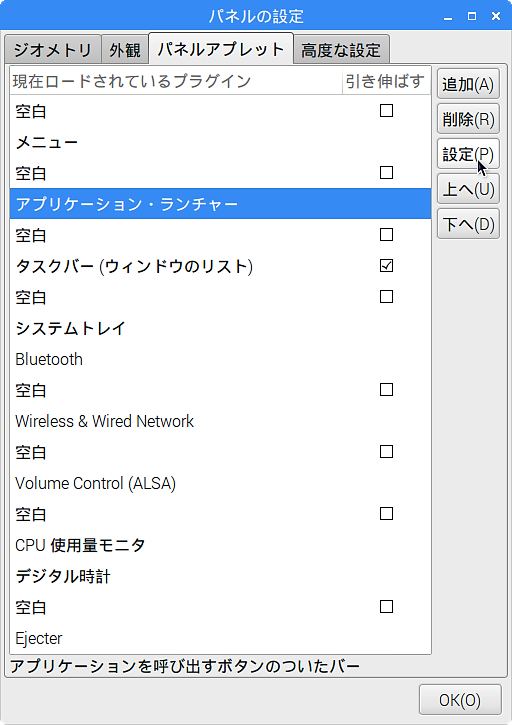Viewport: 512px width, 725px height.
Task: Select Volume Control (ALSA) in the list
Action: click(x=220, y=483)
